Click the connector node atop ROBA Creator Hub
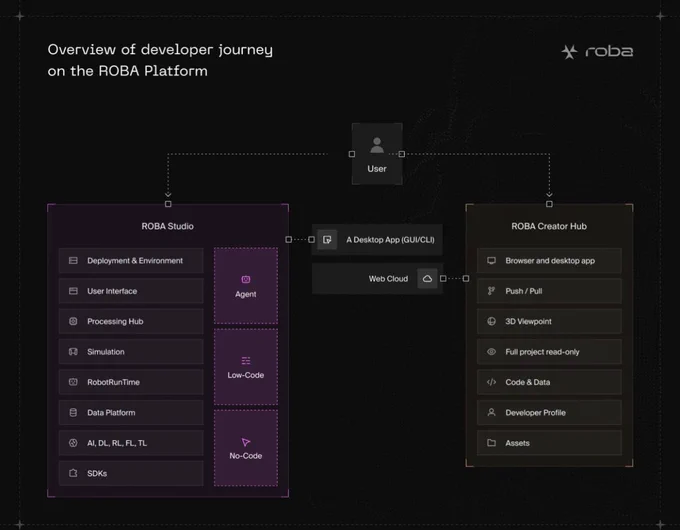Image resolution: width=680 pixels, height=530 pixels. pos(549,204)
